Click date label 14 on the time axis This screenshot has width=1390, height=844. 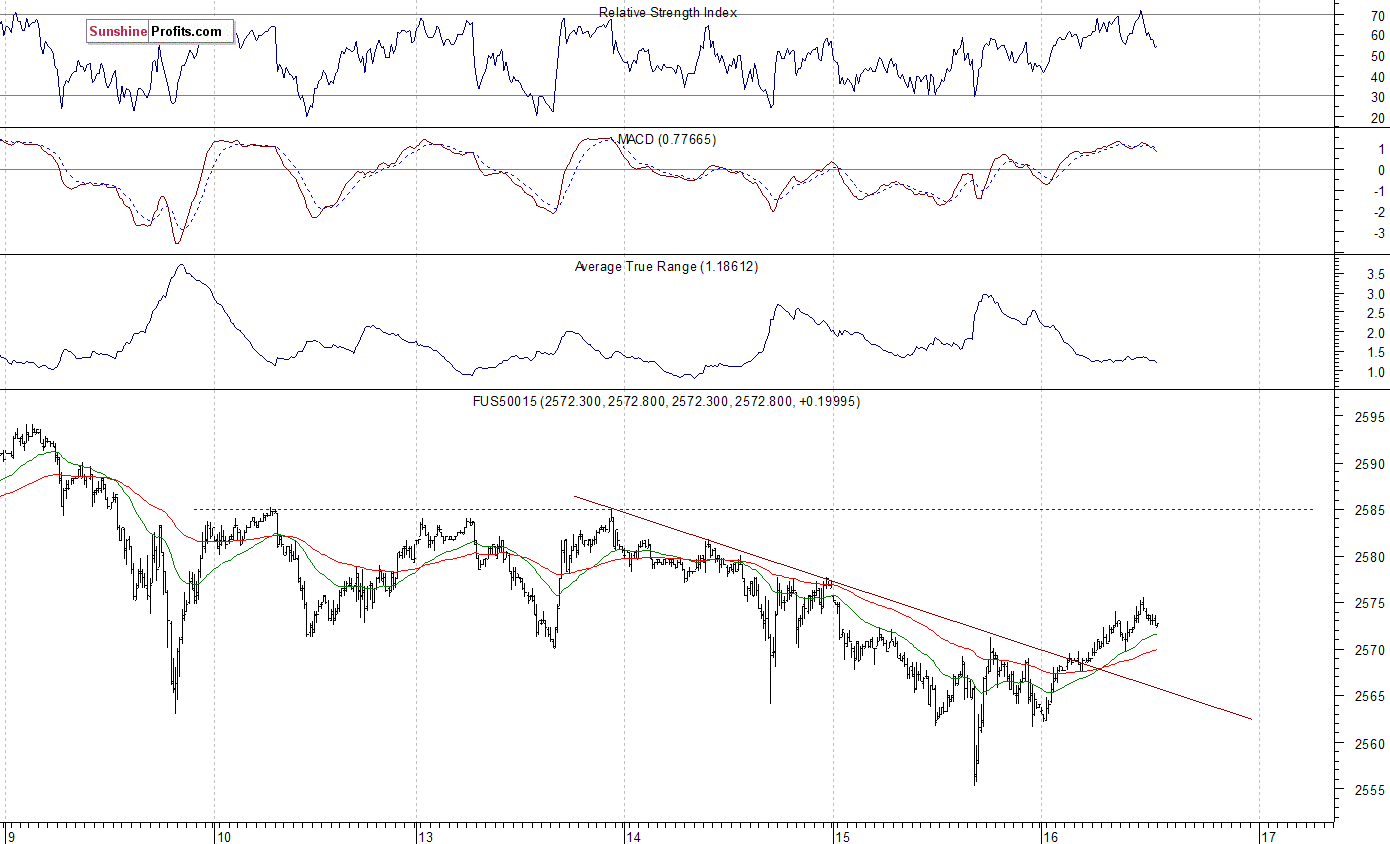click(x=634, y=835)
